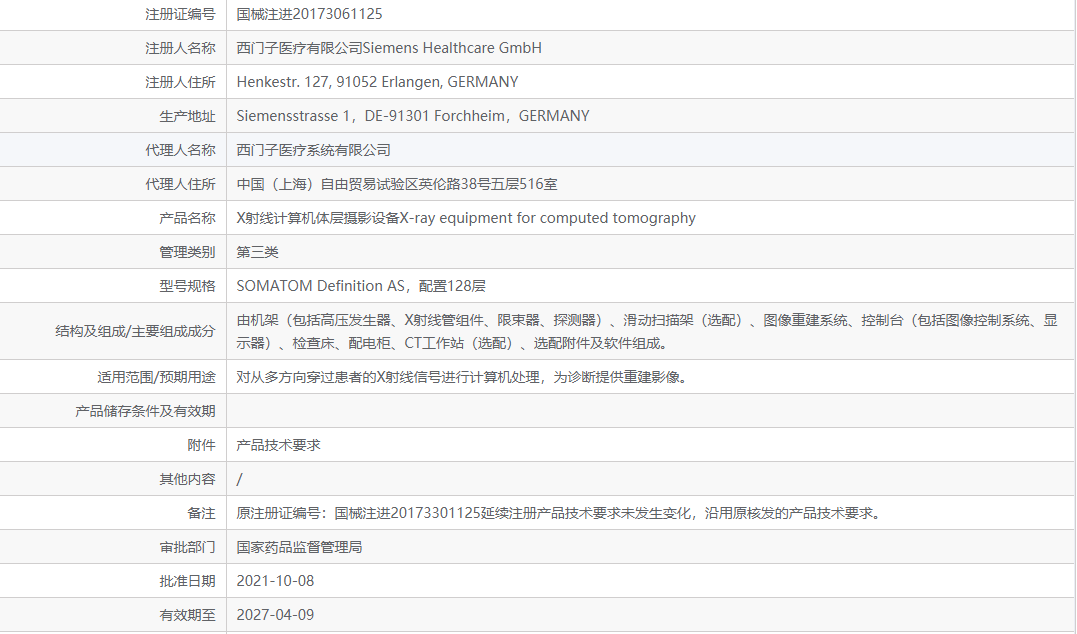Viewport: 1077px width, 634px height.
Task: Open the 产品技术要求 attachment
Action: (278, 445)
